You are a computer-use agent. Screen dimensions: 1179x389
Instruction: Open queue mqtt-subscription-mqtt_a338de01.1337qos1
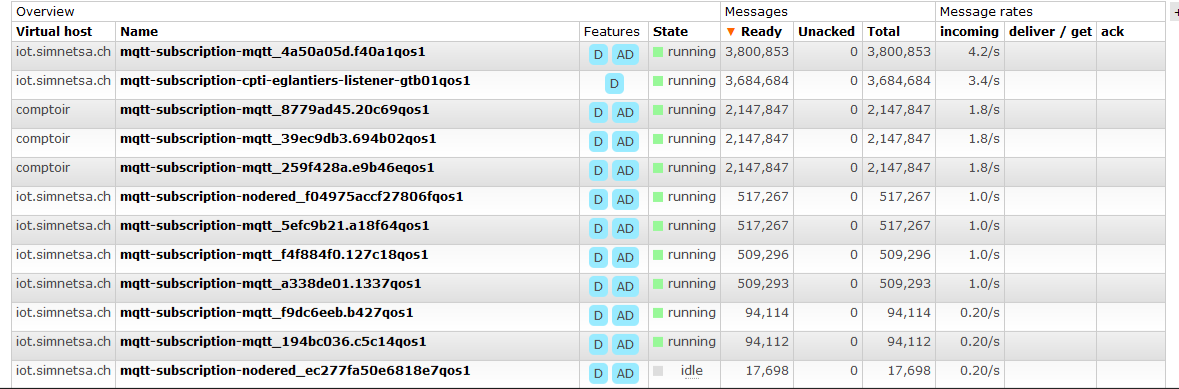coord(271,284)
